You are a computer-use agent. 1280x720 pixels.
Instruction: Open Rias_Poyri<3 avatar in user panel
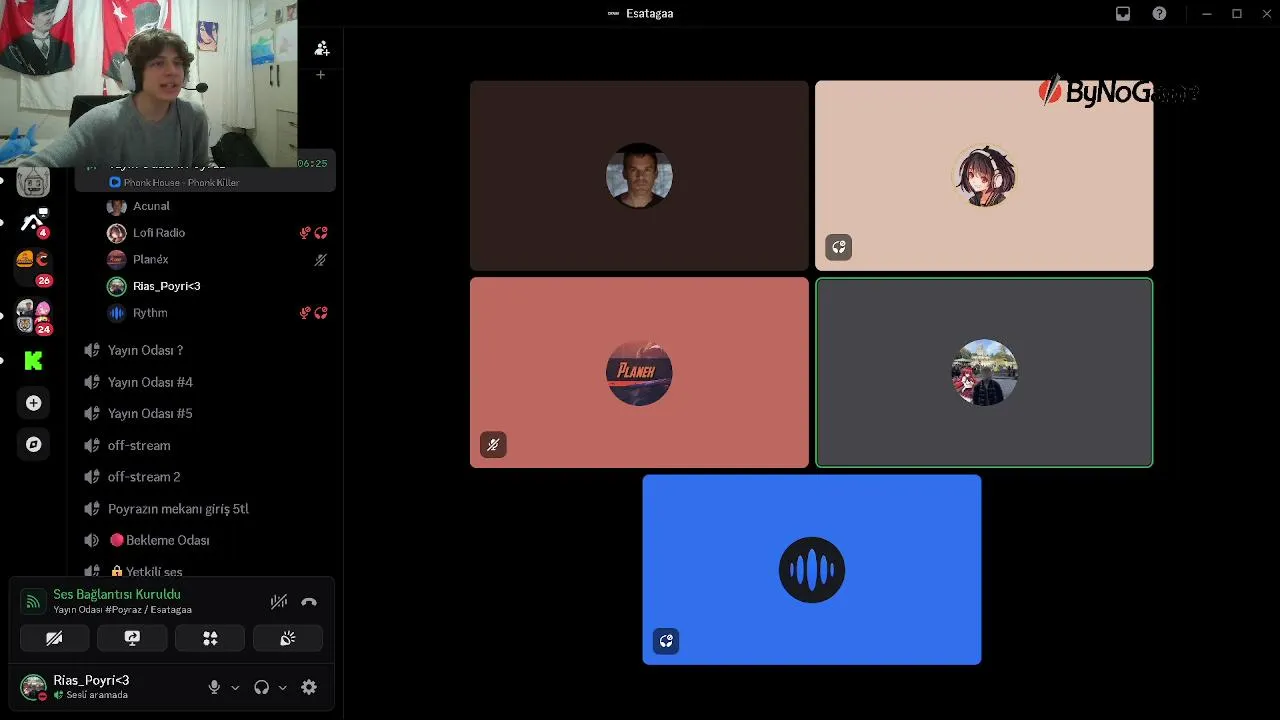click(x=33, y=687)
